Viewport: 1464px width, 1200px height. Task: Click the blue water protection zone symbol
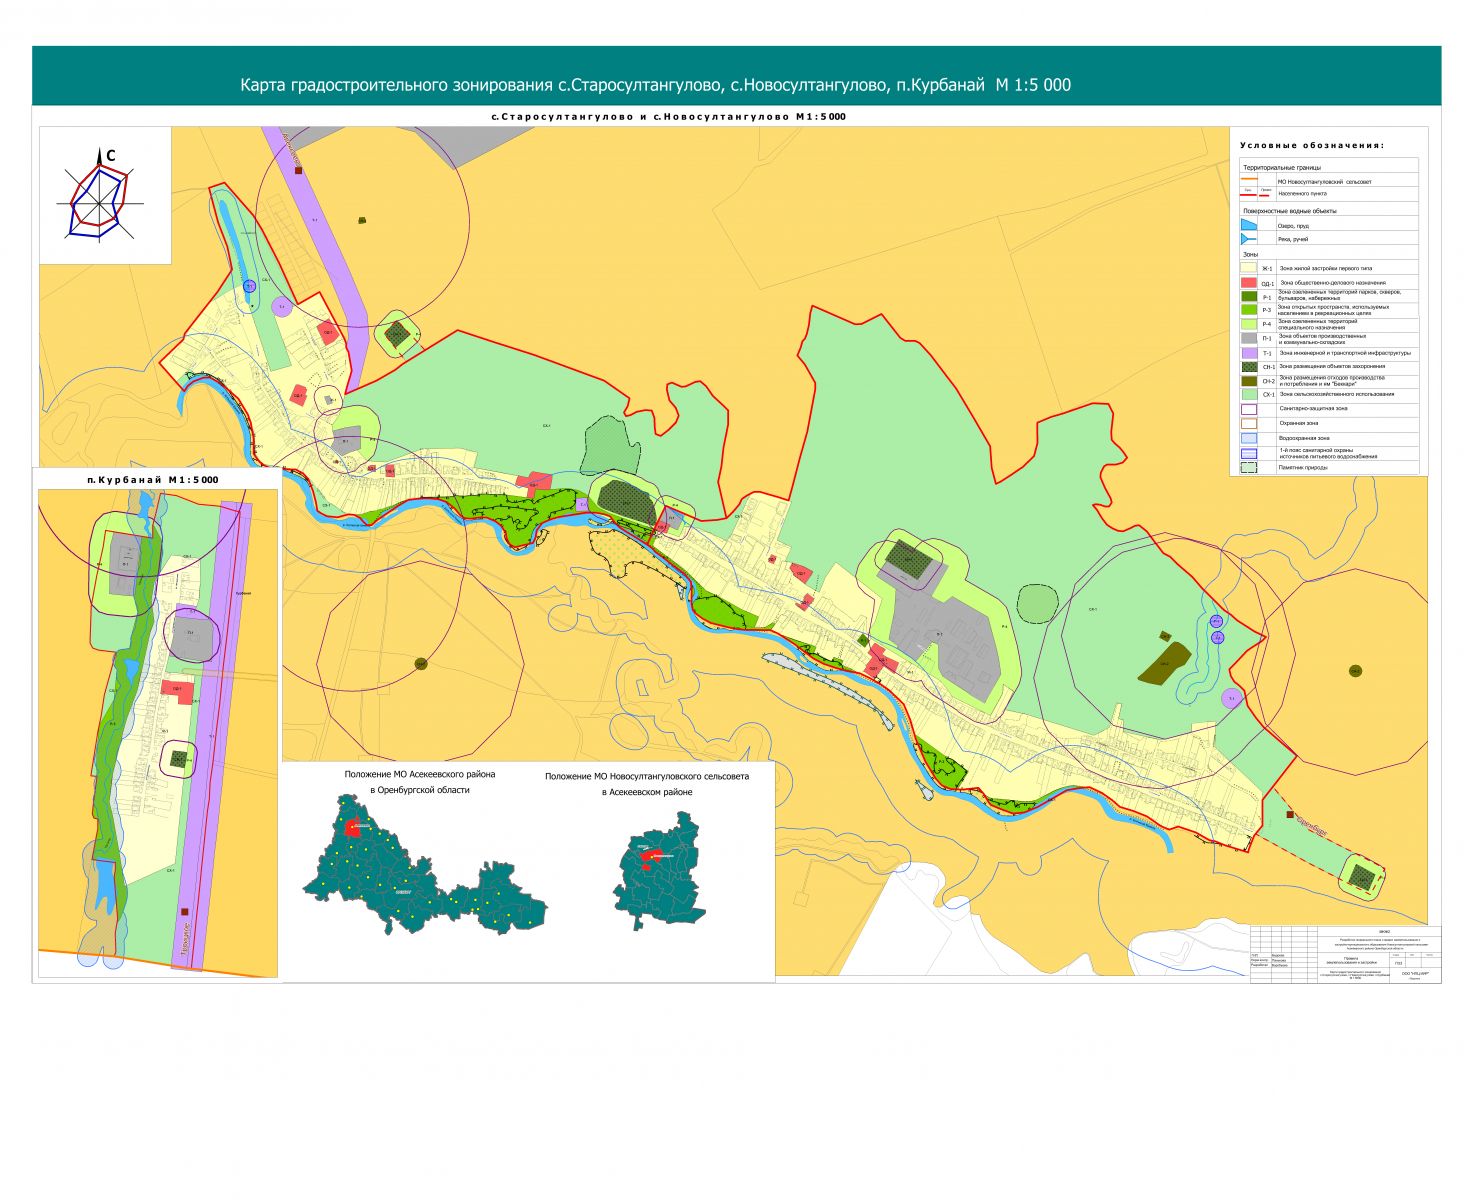tap(1249, 438)
